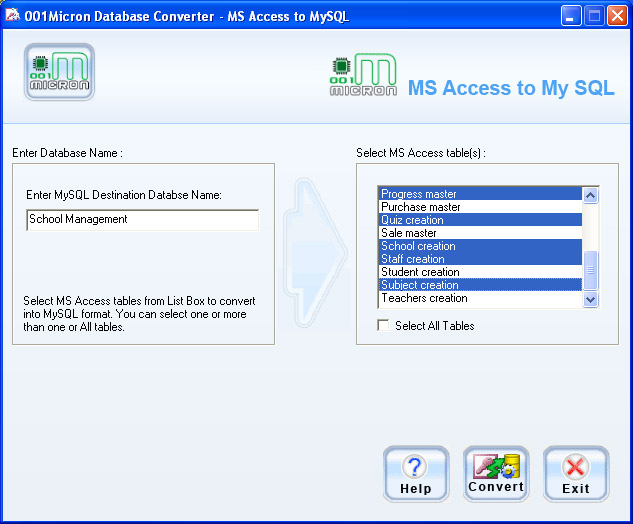Viewport: 633px width, 524px height.
Task: Select the Subject creation table
Action: [x=481, y=285]
